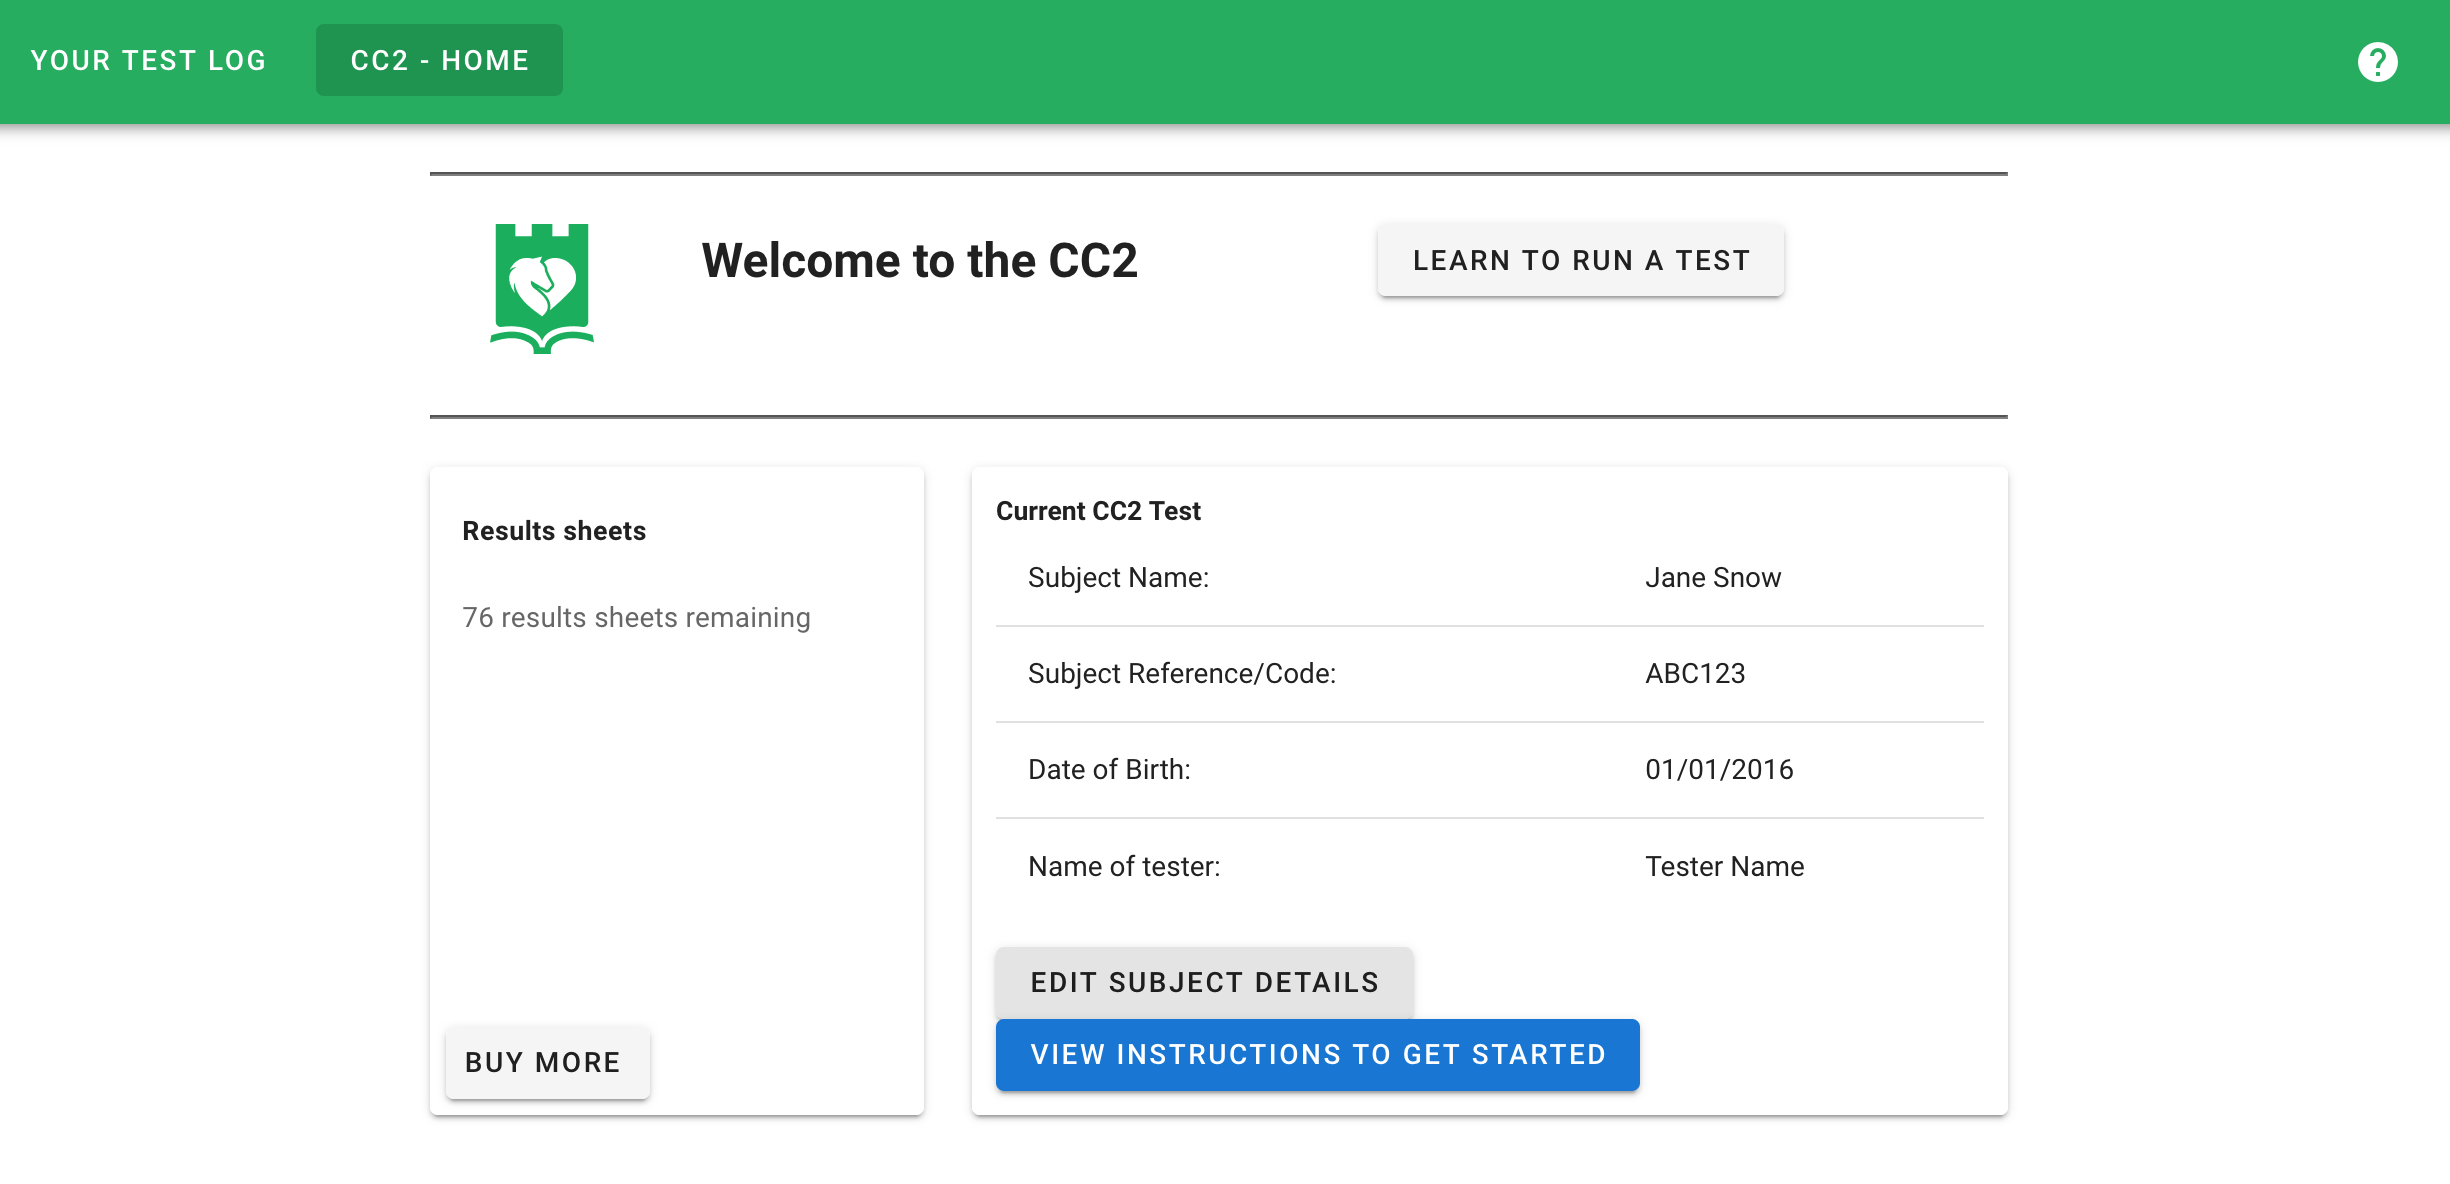The image size is (2450, 1184).
Task: Click the Current CC2 Test heading
Action: (x=1098, y=511)
